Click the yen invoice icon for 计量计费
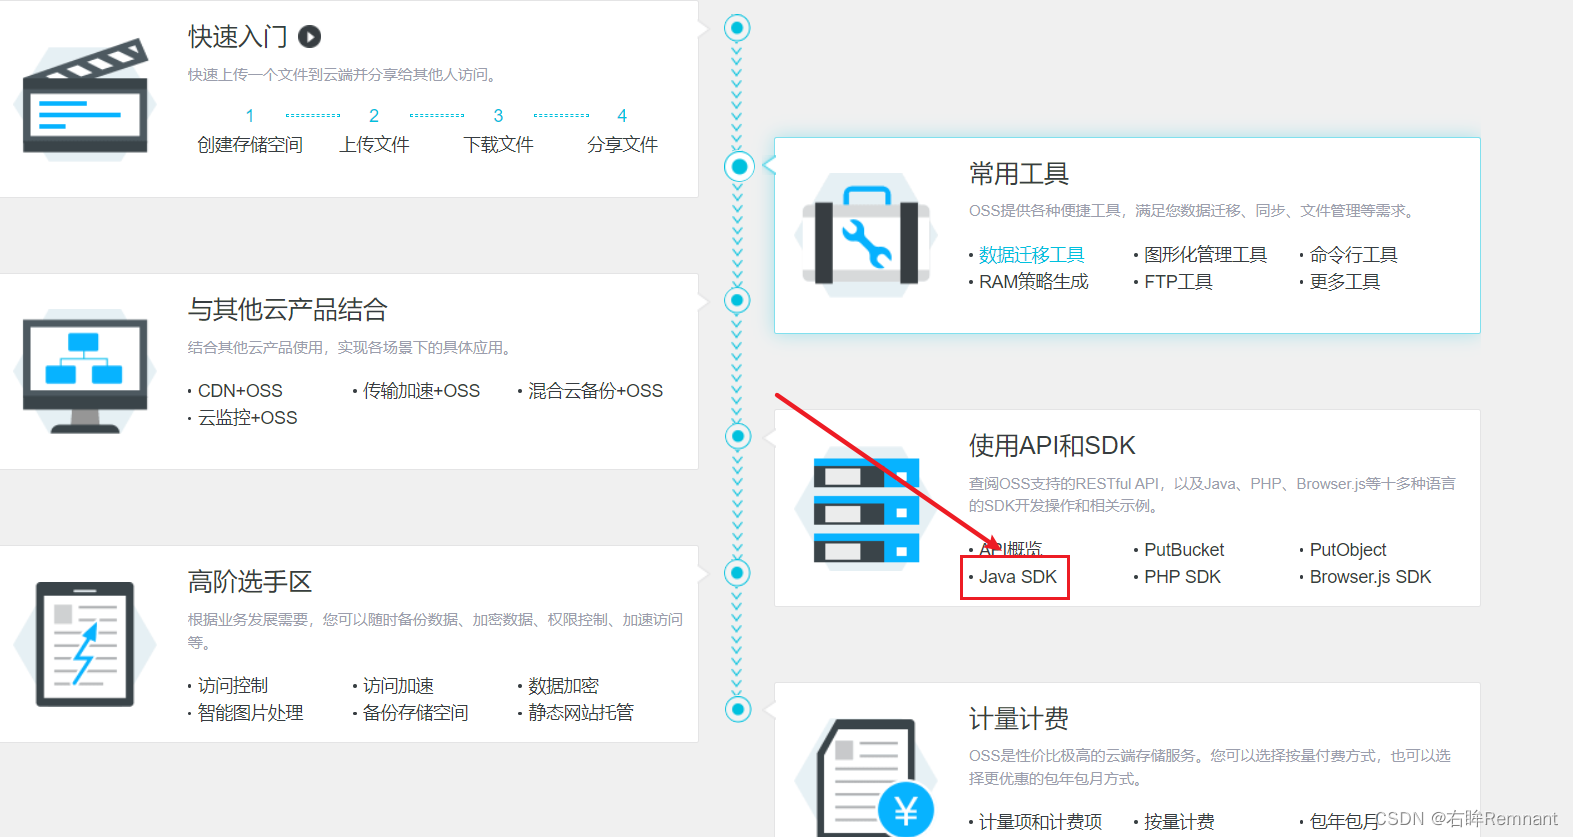Viewport: 1573px width, 837px height. [866, 778]
